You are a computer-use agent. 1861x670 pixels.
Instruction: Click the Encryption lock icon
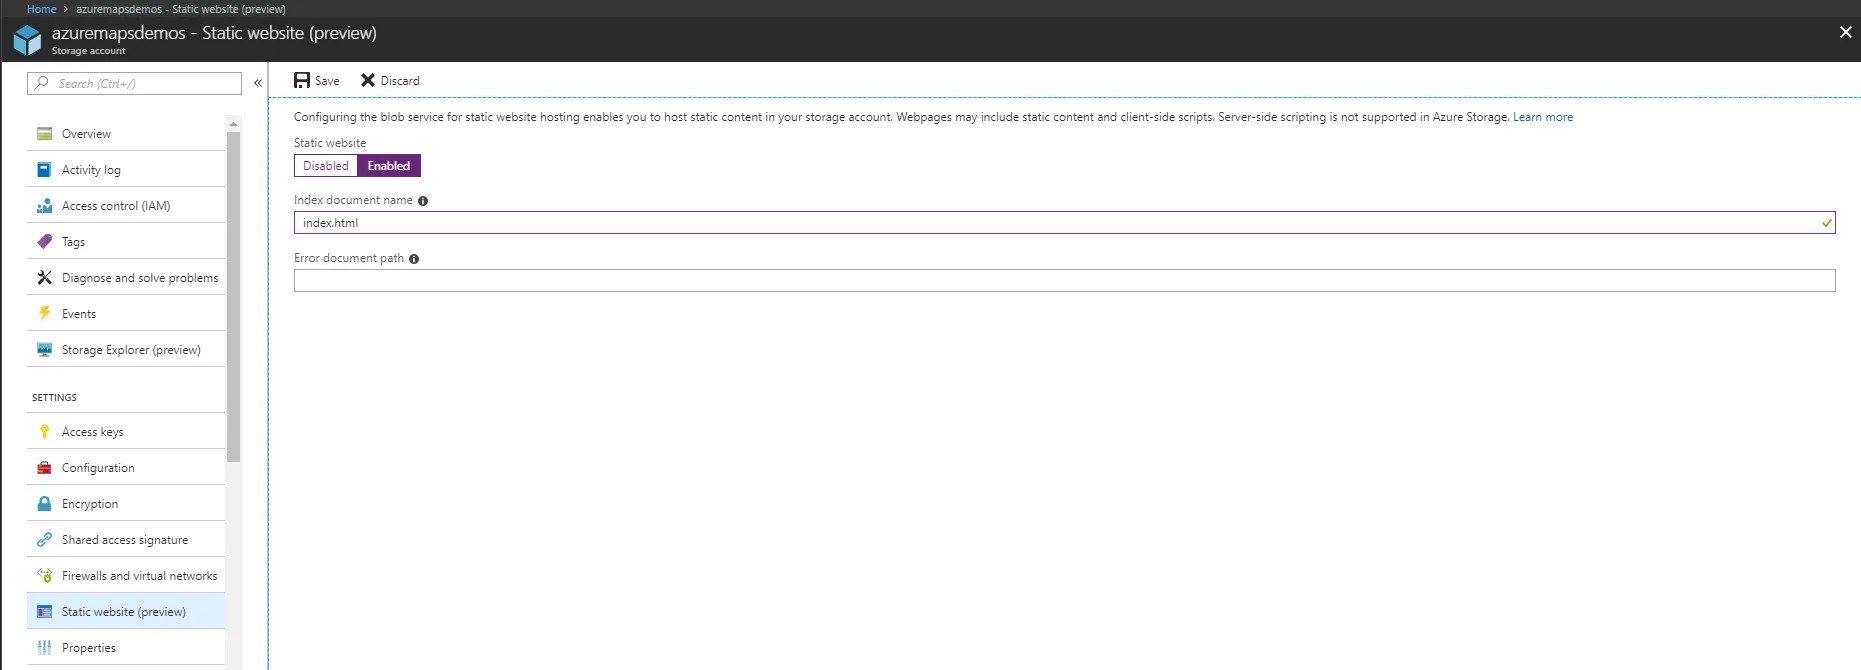click(44, 504)
